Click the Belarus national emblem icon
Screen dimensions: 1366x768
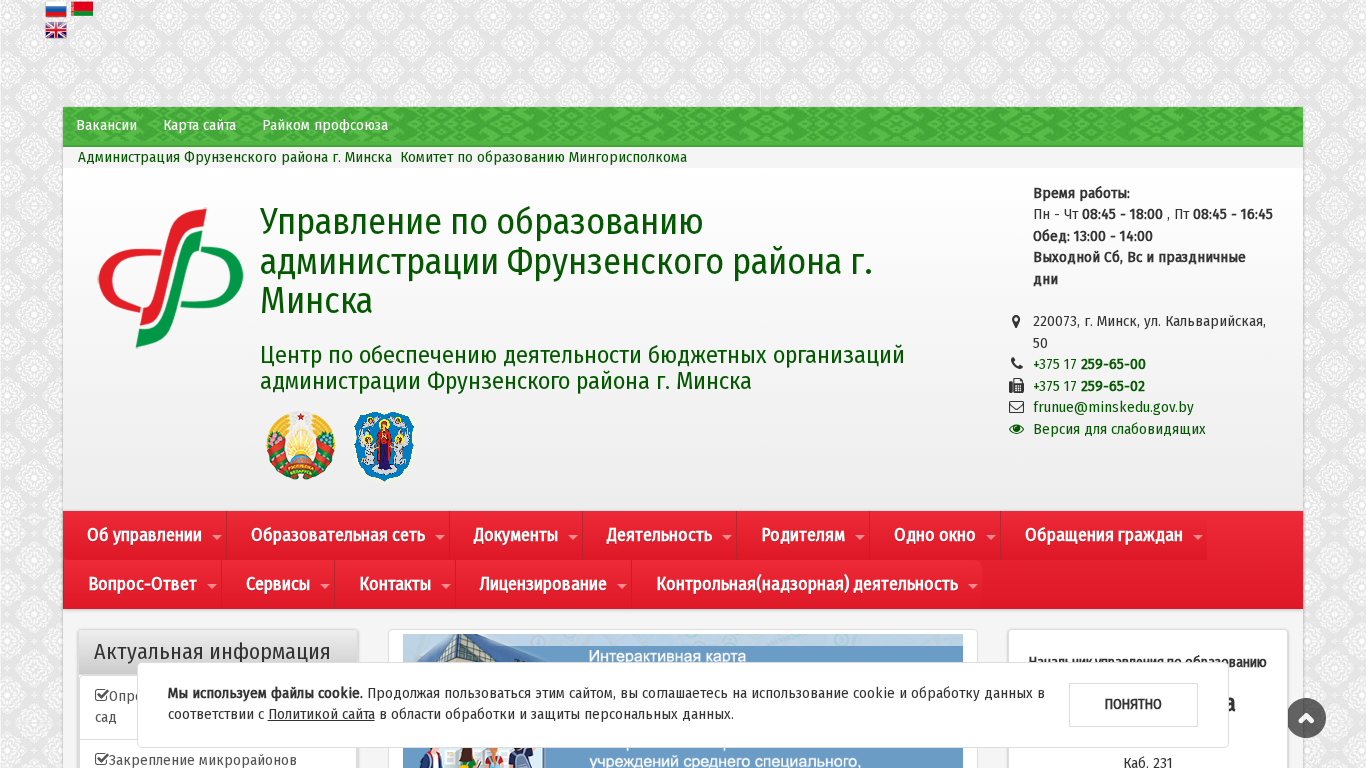click(x=300, y=446)
